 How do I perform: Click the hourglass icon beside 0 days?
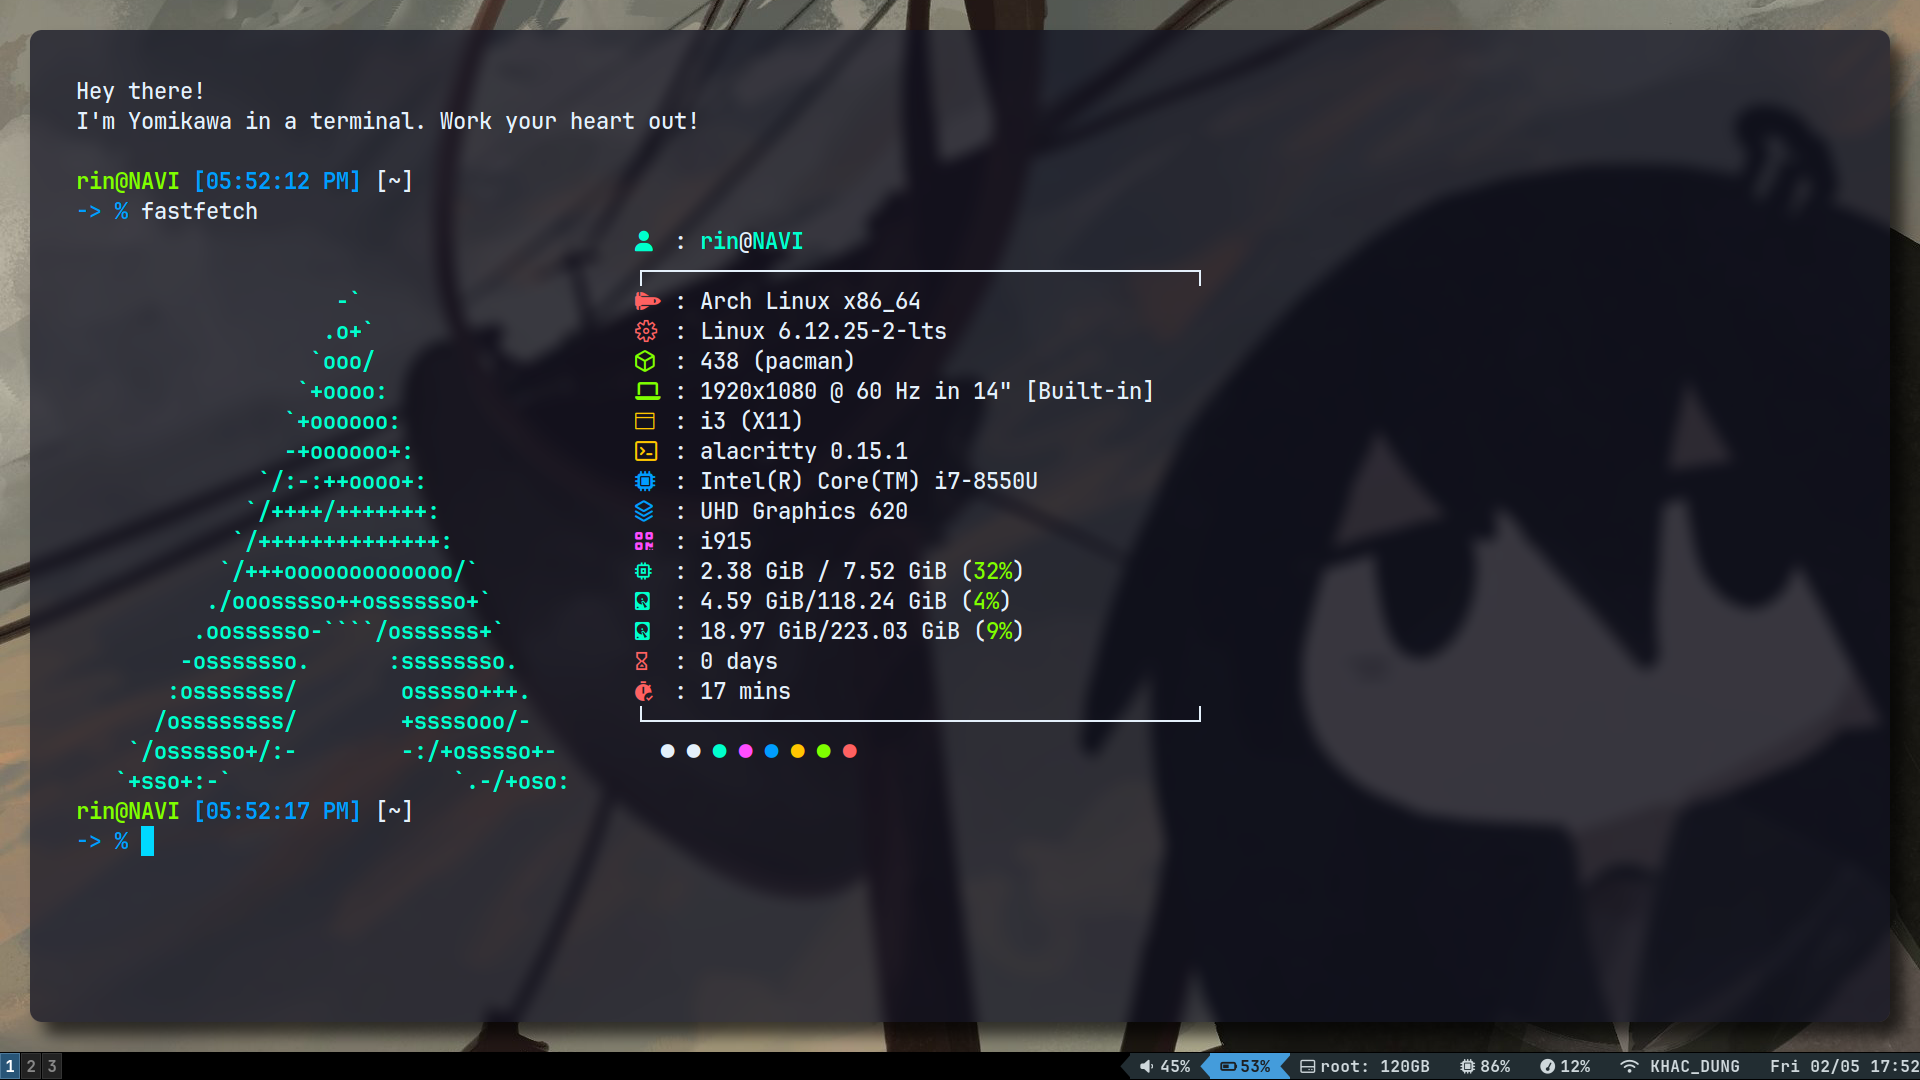642,661
